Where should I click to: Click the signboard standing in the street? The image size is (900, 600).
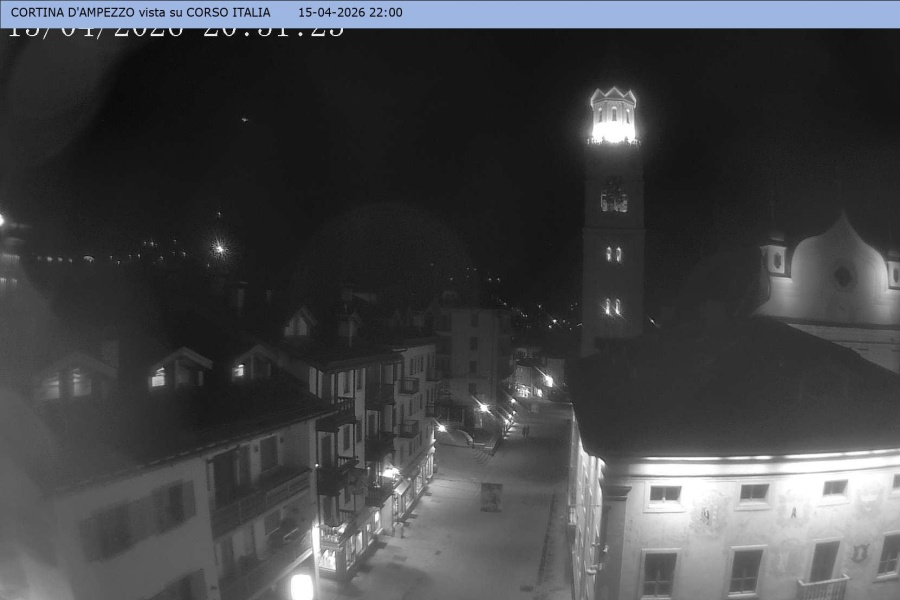coord(491,497)
